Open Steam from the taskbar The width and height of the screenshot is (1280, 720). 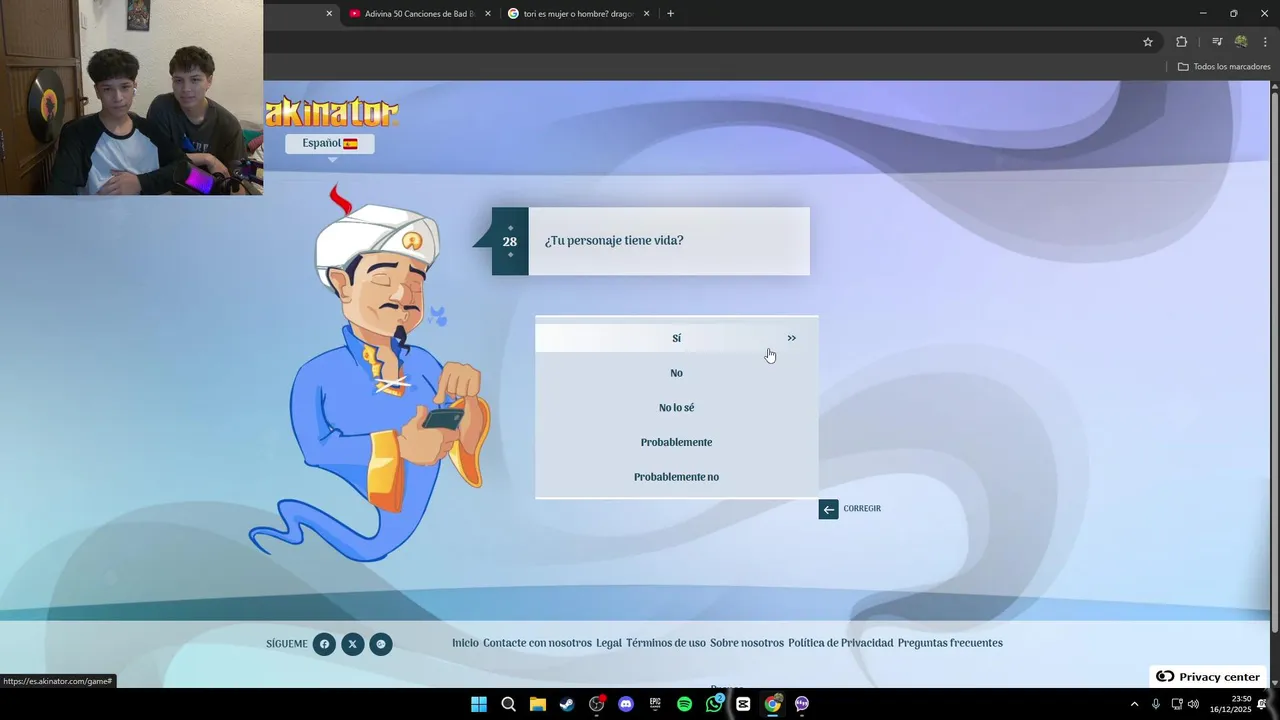point(567,704)
